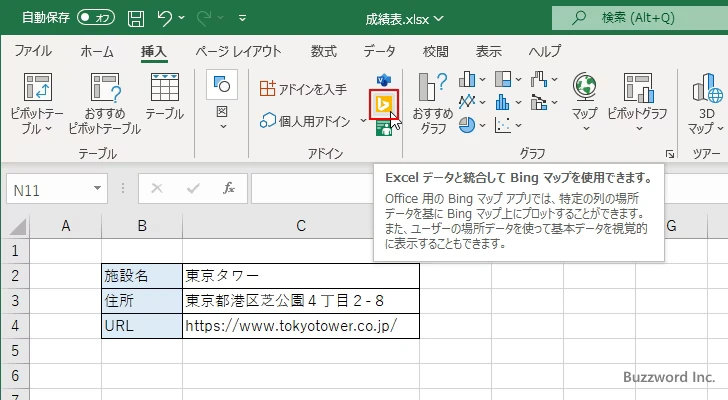The image size is (728, 400).
Task: Click アドインを入手 button
Action: (303, 89)
